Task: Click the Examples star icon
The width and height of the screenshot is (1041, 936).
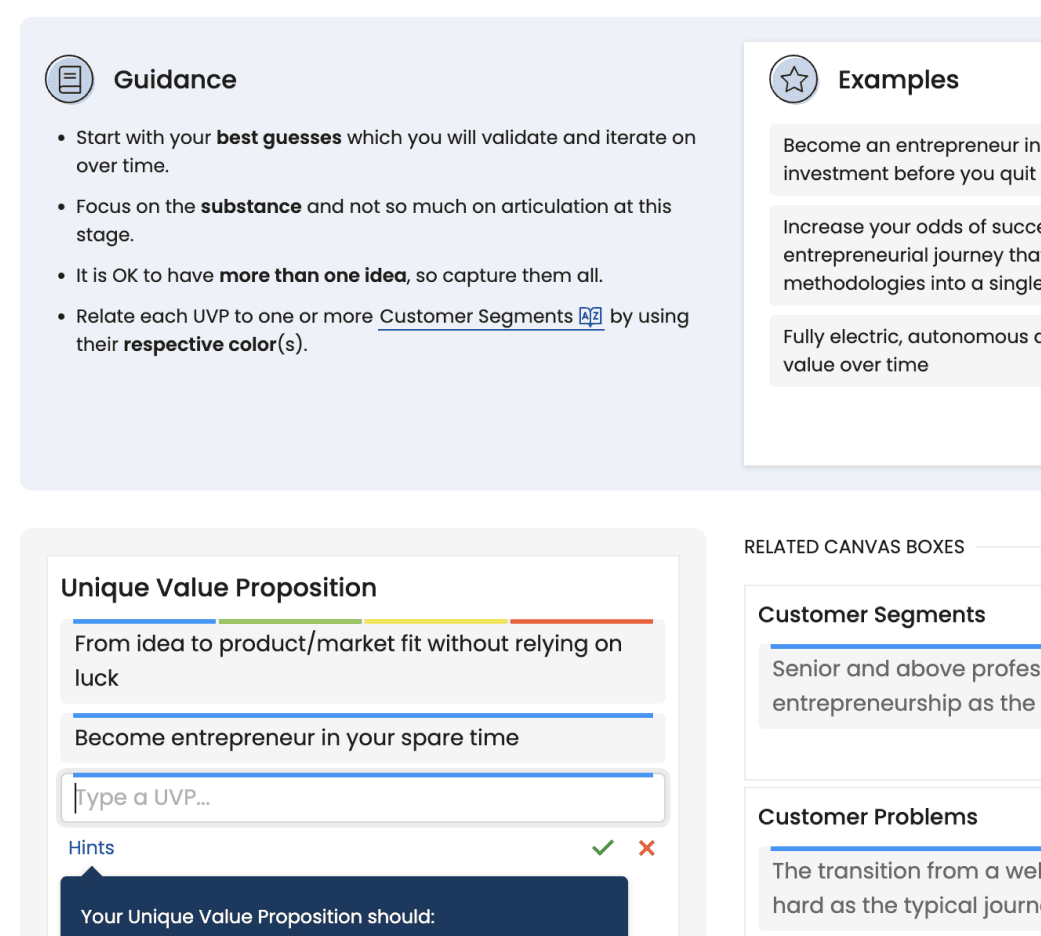Action: click(x=793, y=80)
